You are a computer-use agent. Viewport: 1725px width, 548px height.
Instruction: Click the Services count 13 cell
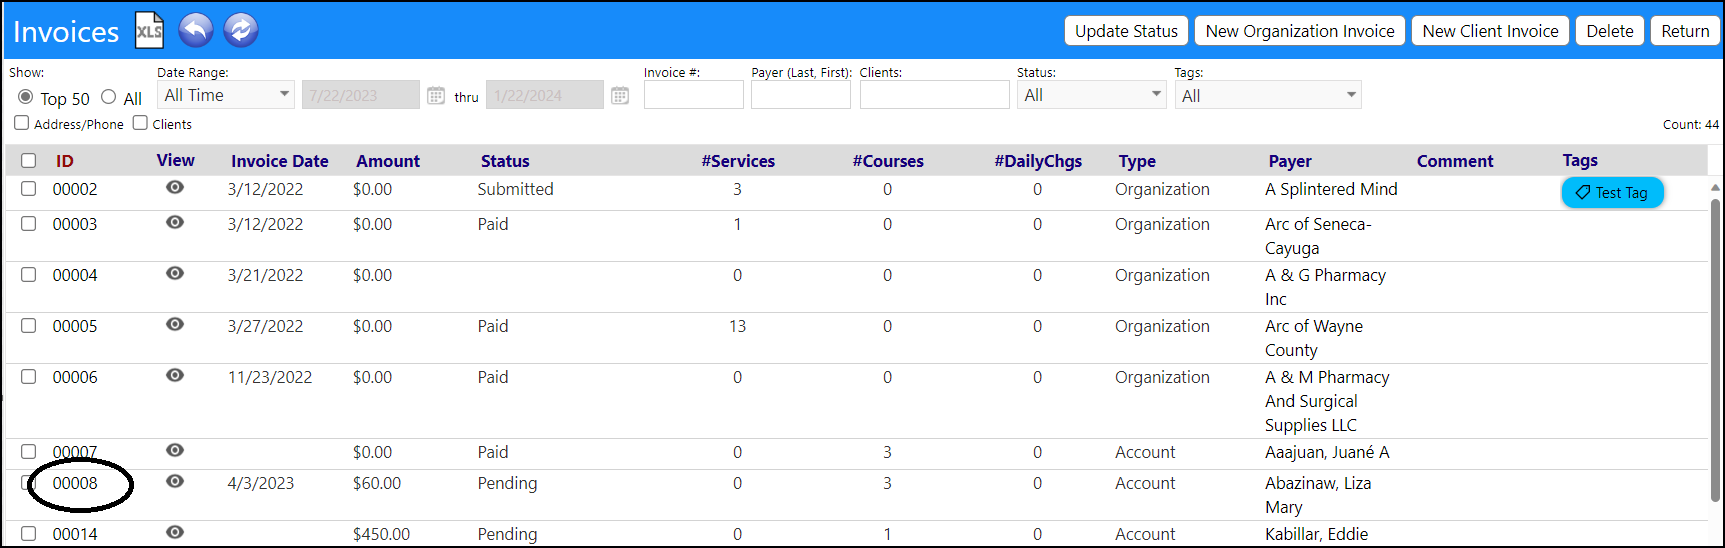click(x=738, y=326)
